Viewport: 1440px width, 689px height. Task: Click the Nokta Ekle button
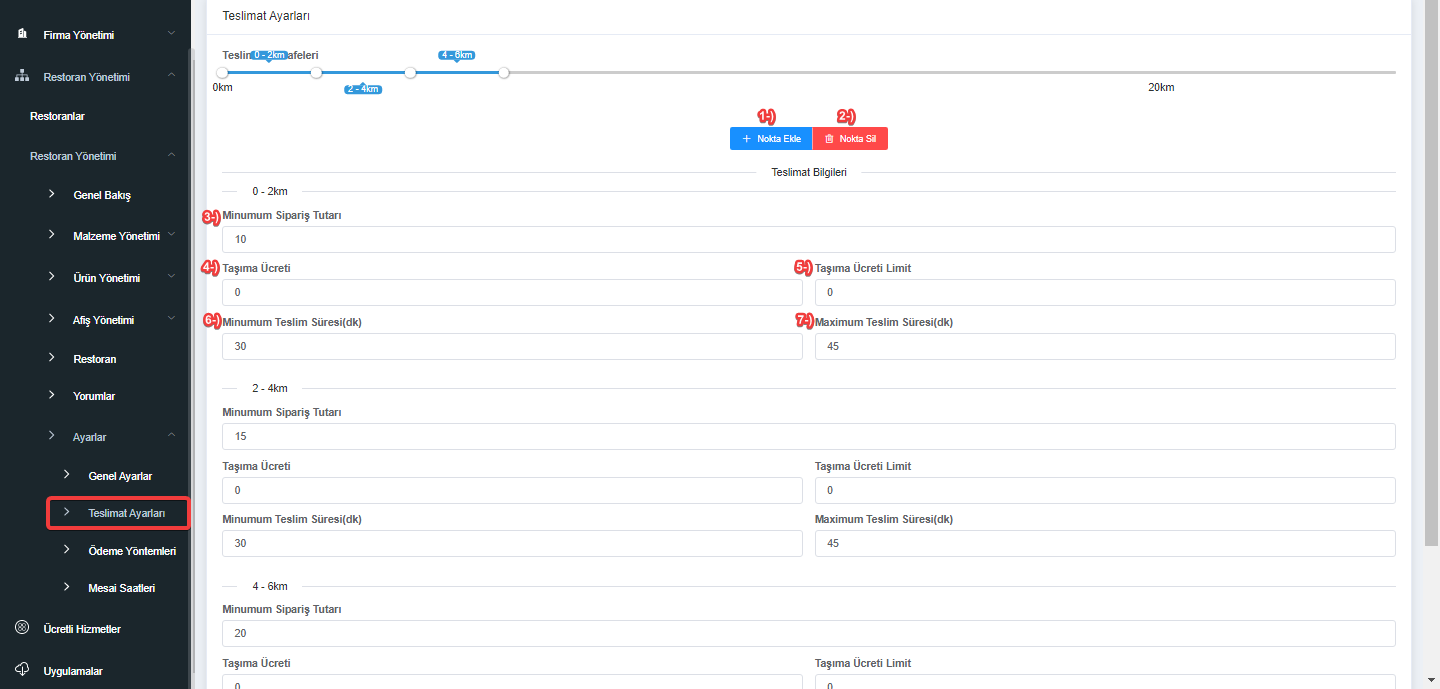point(771,139)
